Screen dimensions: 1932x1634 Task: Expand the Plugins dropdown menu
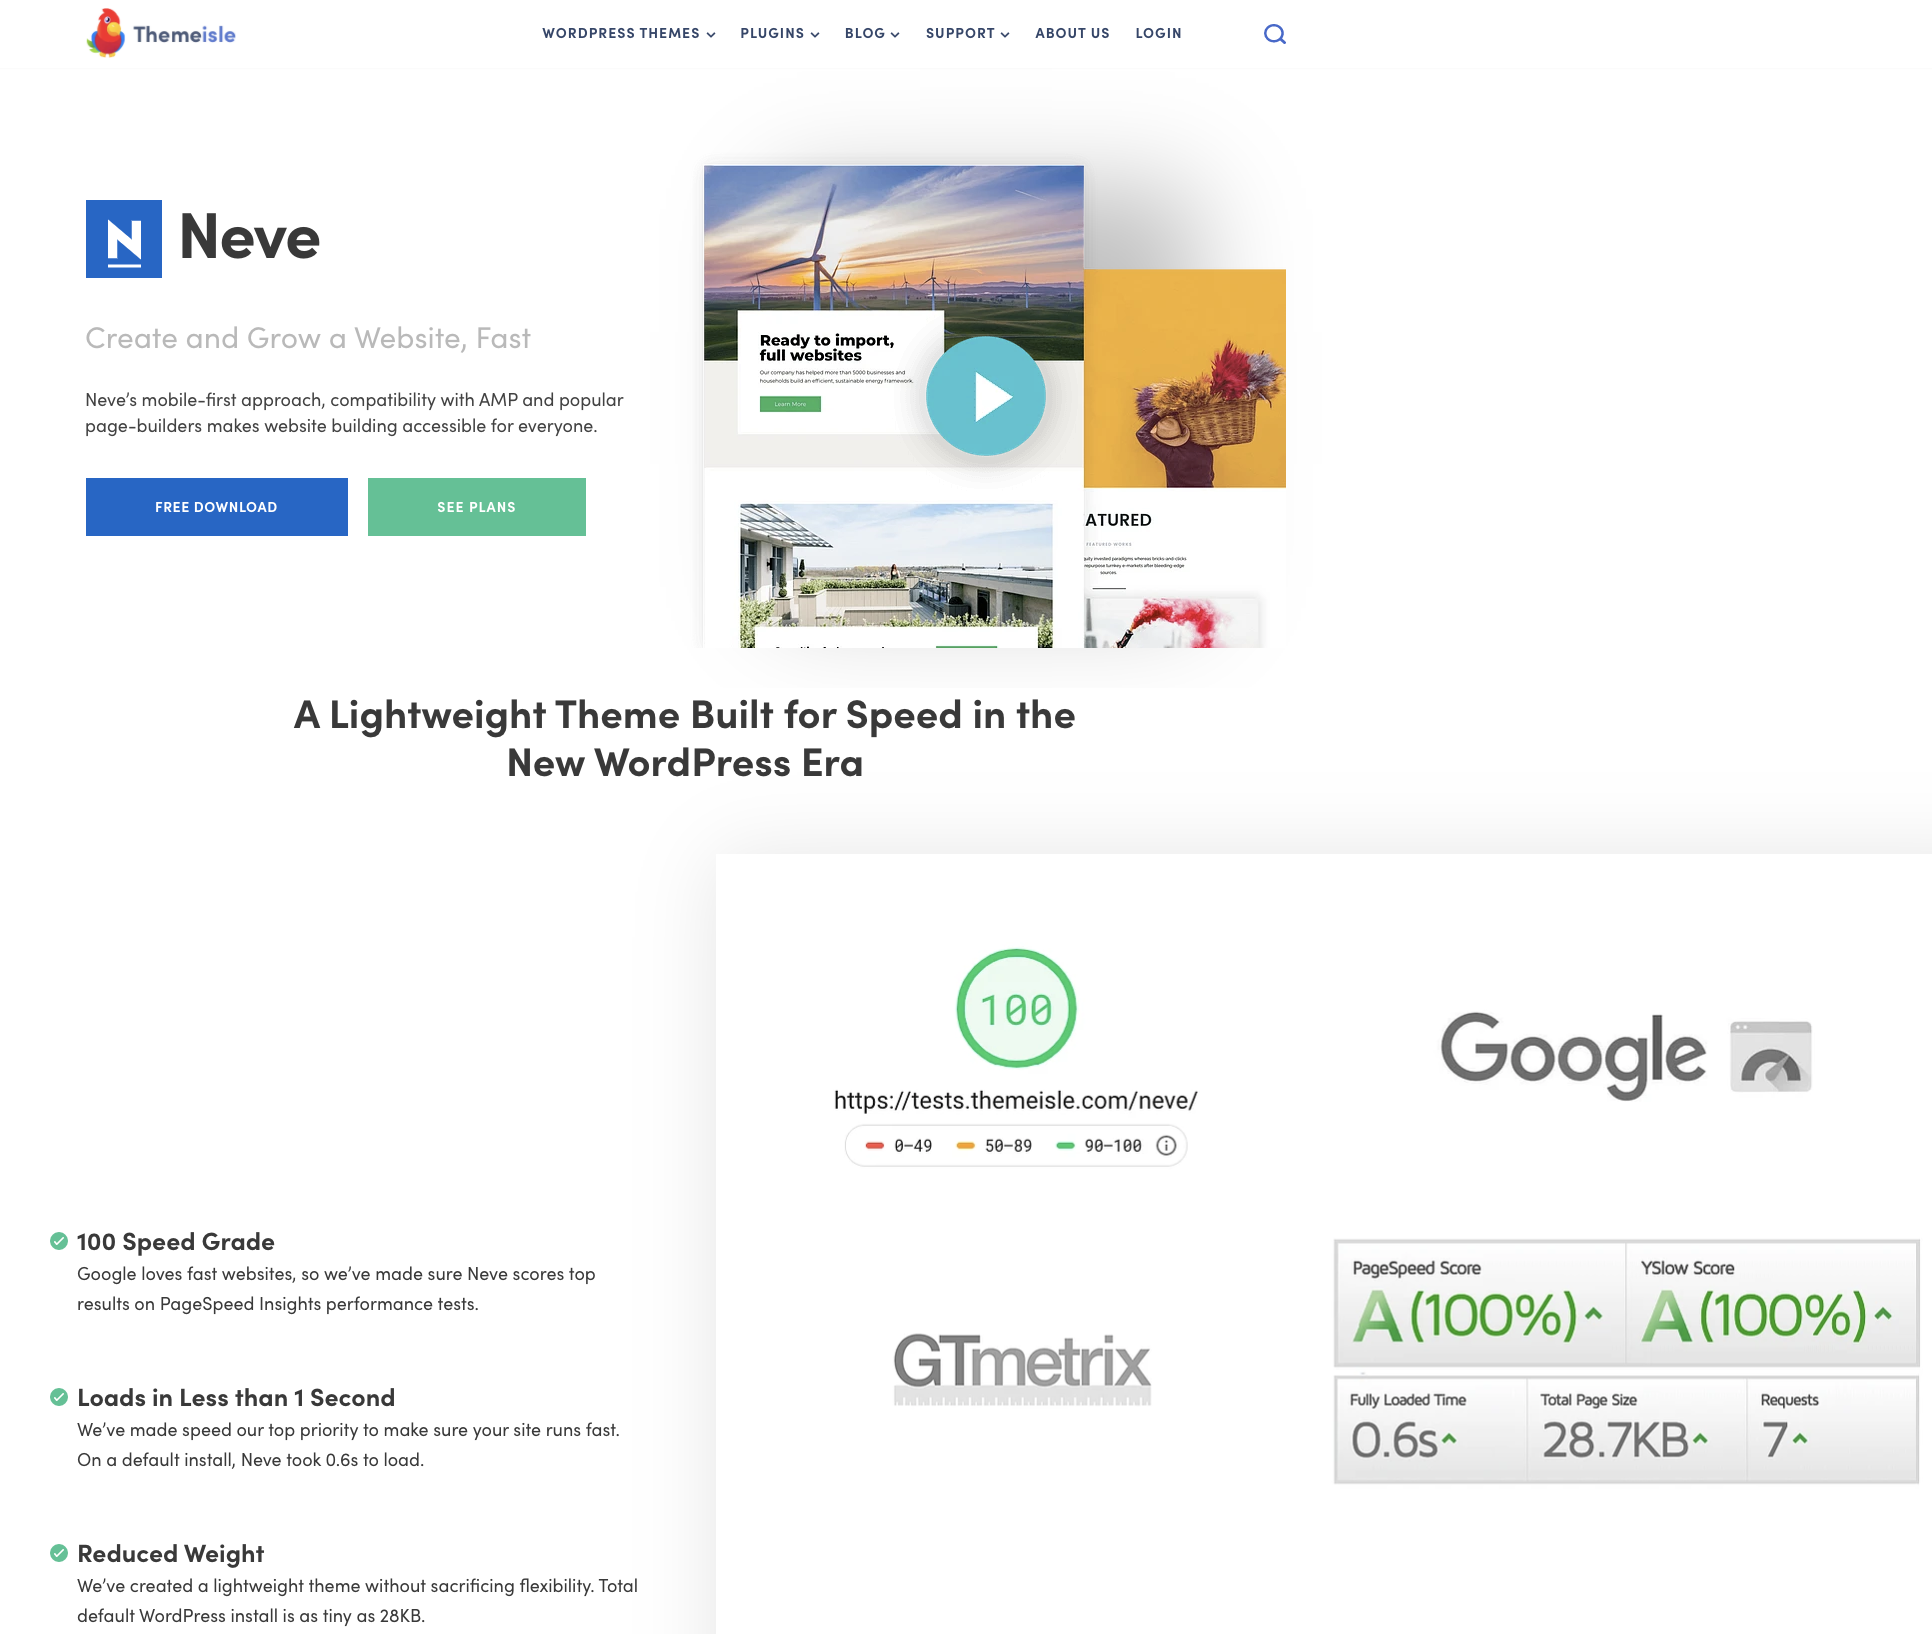click(x=780, y=33)
